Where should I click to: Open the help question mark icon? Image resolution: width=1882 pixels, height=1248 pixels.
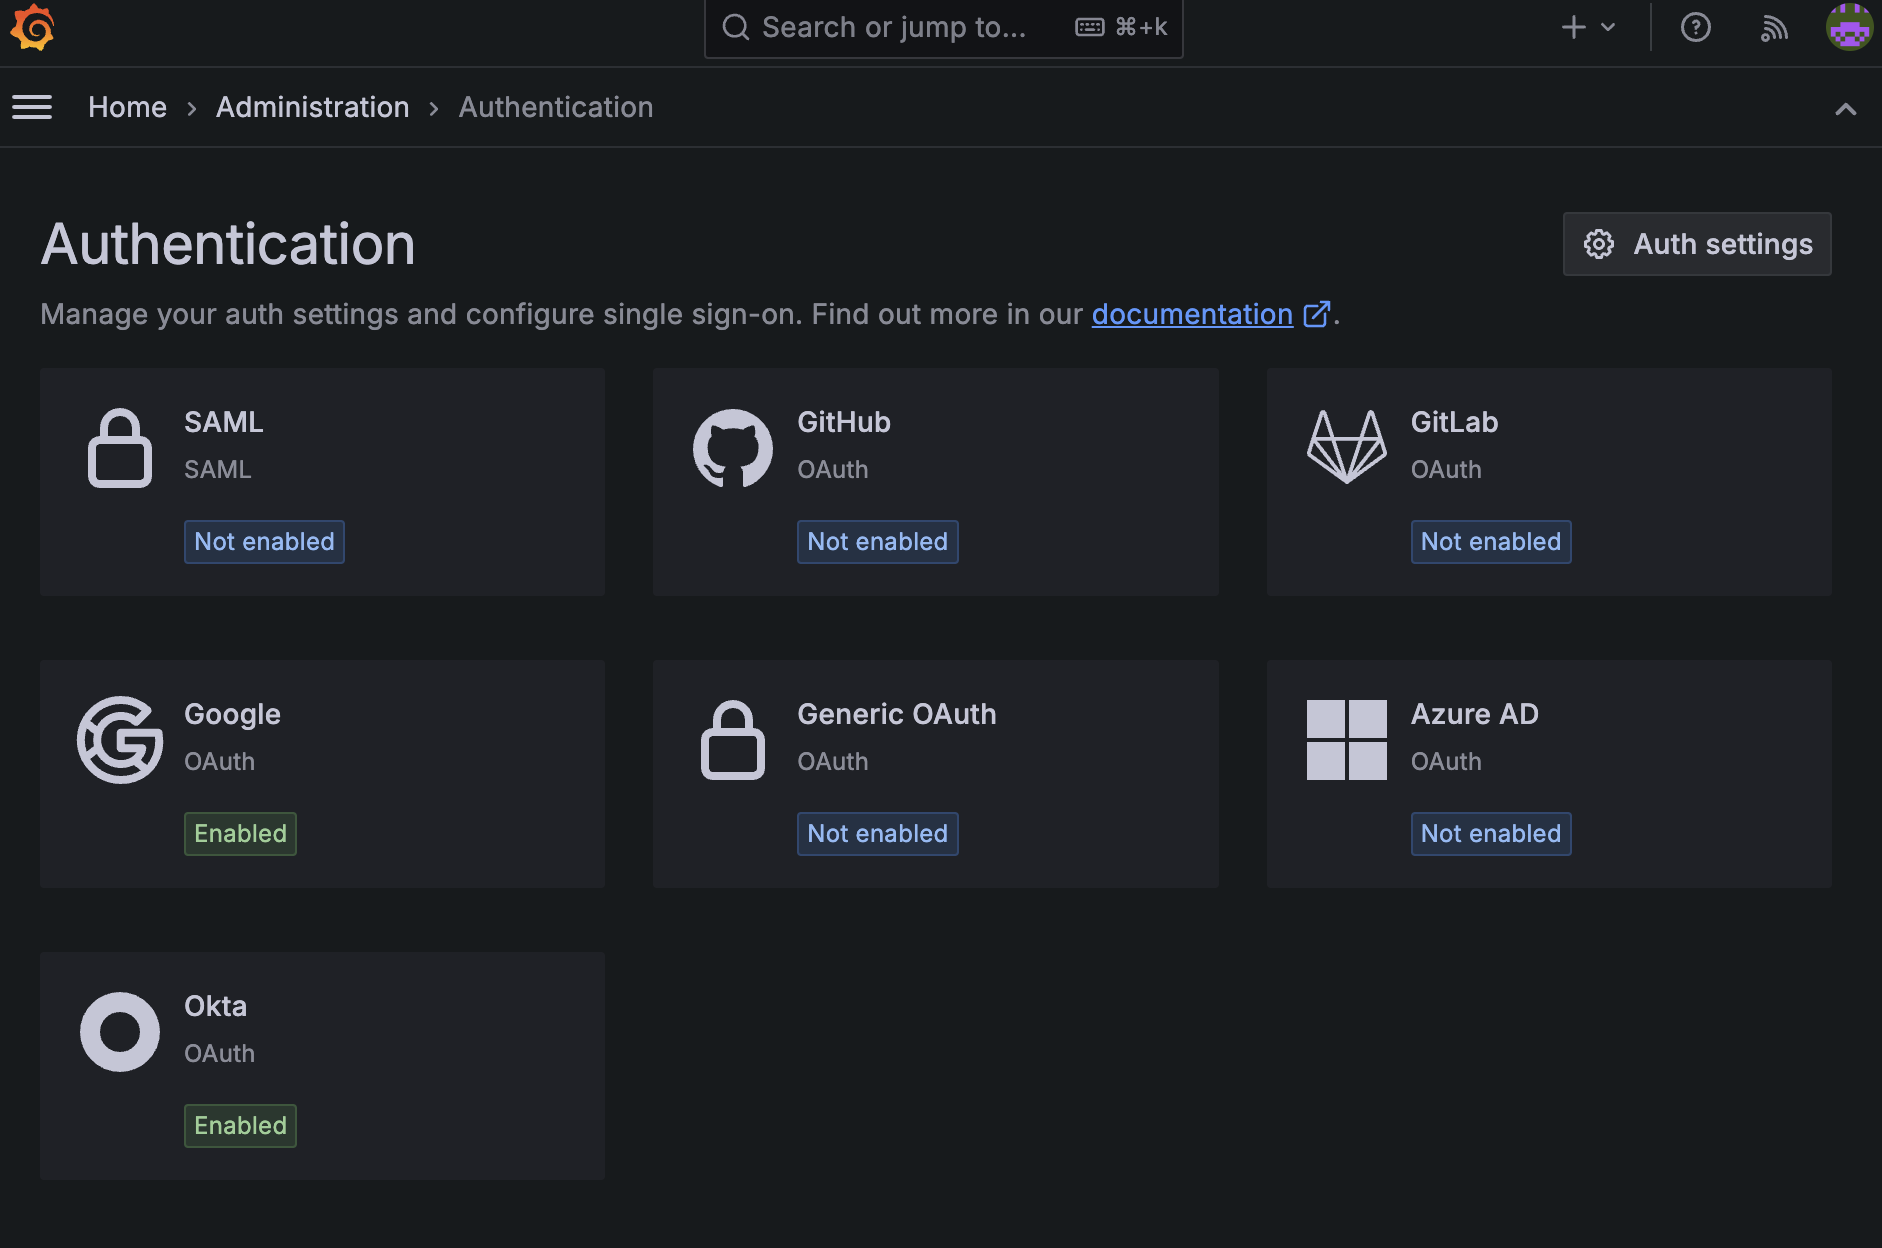tap(1695, 27)
